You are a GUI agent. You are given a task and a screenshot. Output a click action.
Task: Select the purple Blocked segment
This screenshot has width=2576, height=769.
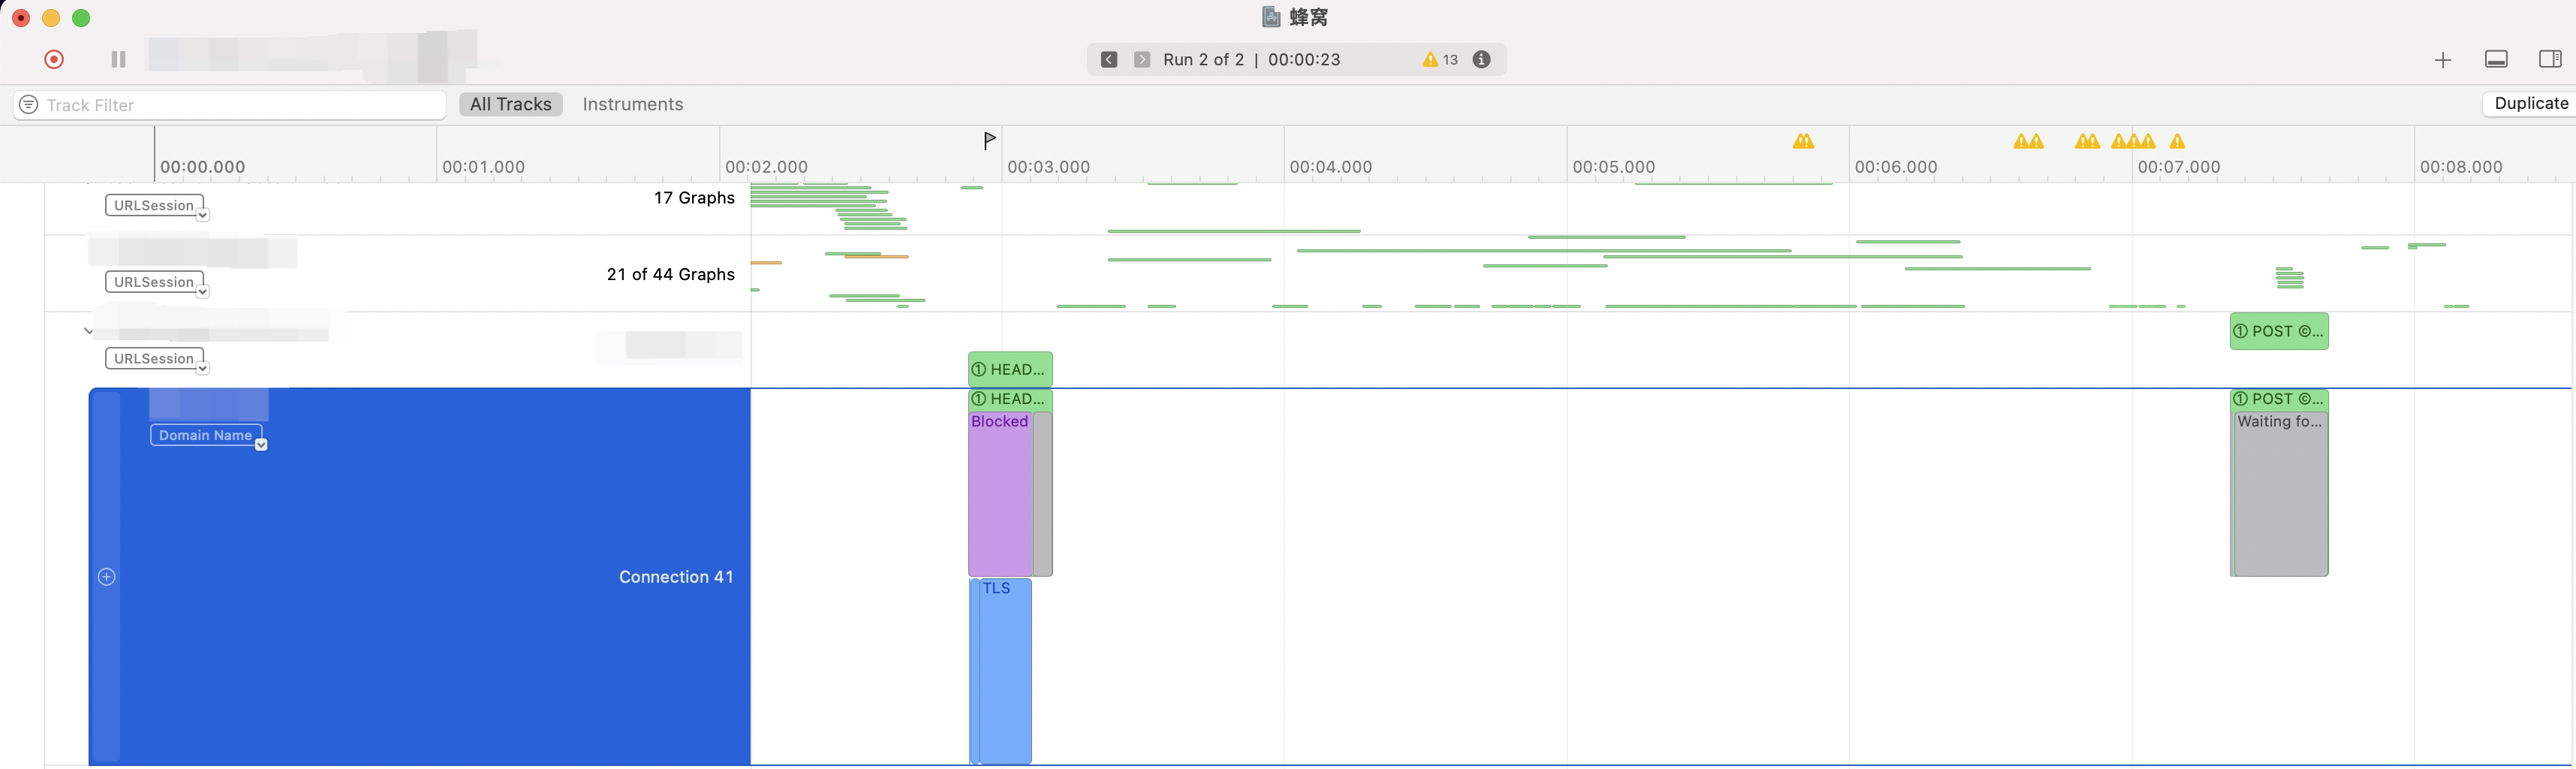(x=999, y=490)
